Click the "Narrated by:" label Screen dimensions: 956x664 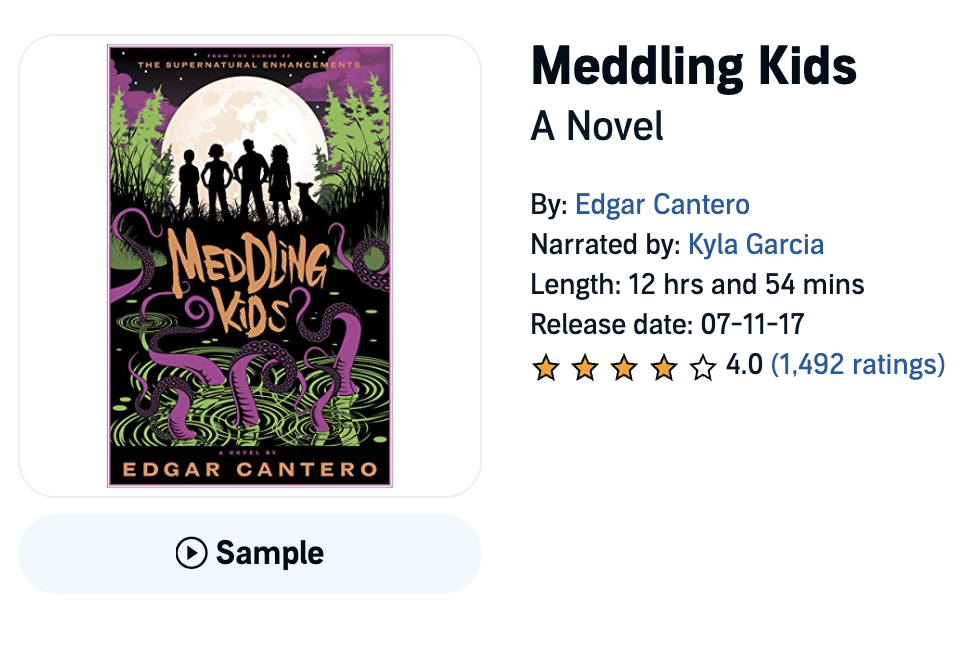605,245
